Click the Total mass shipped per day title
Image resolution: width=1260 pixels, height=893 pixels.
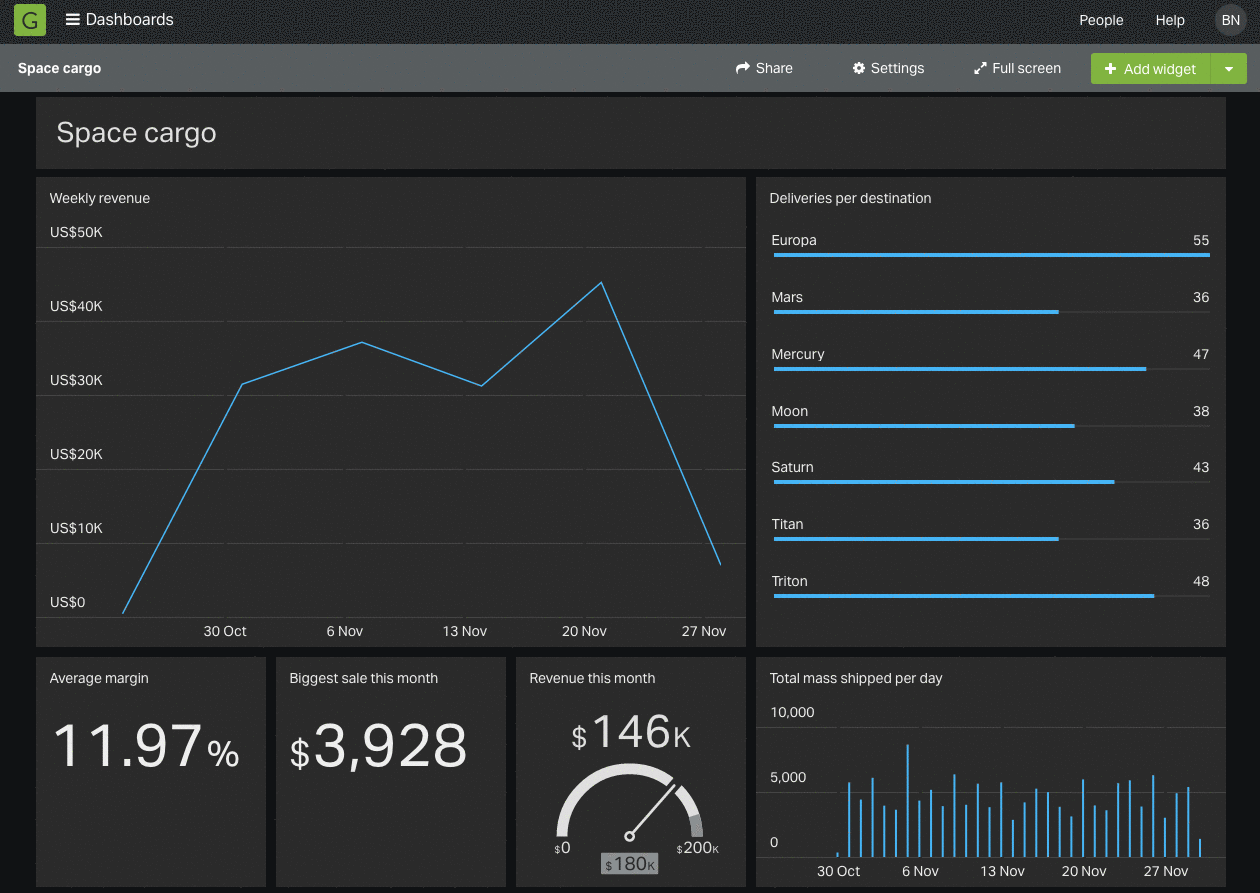click(856, 678)
